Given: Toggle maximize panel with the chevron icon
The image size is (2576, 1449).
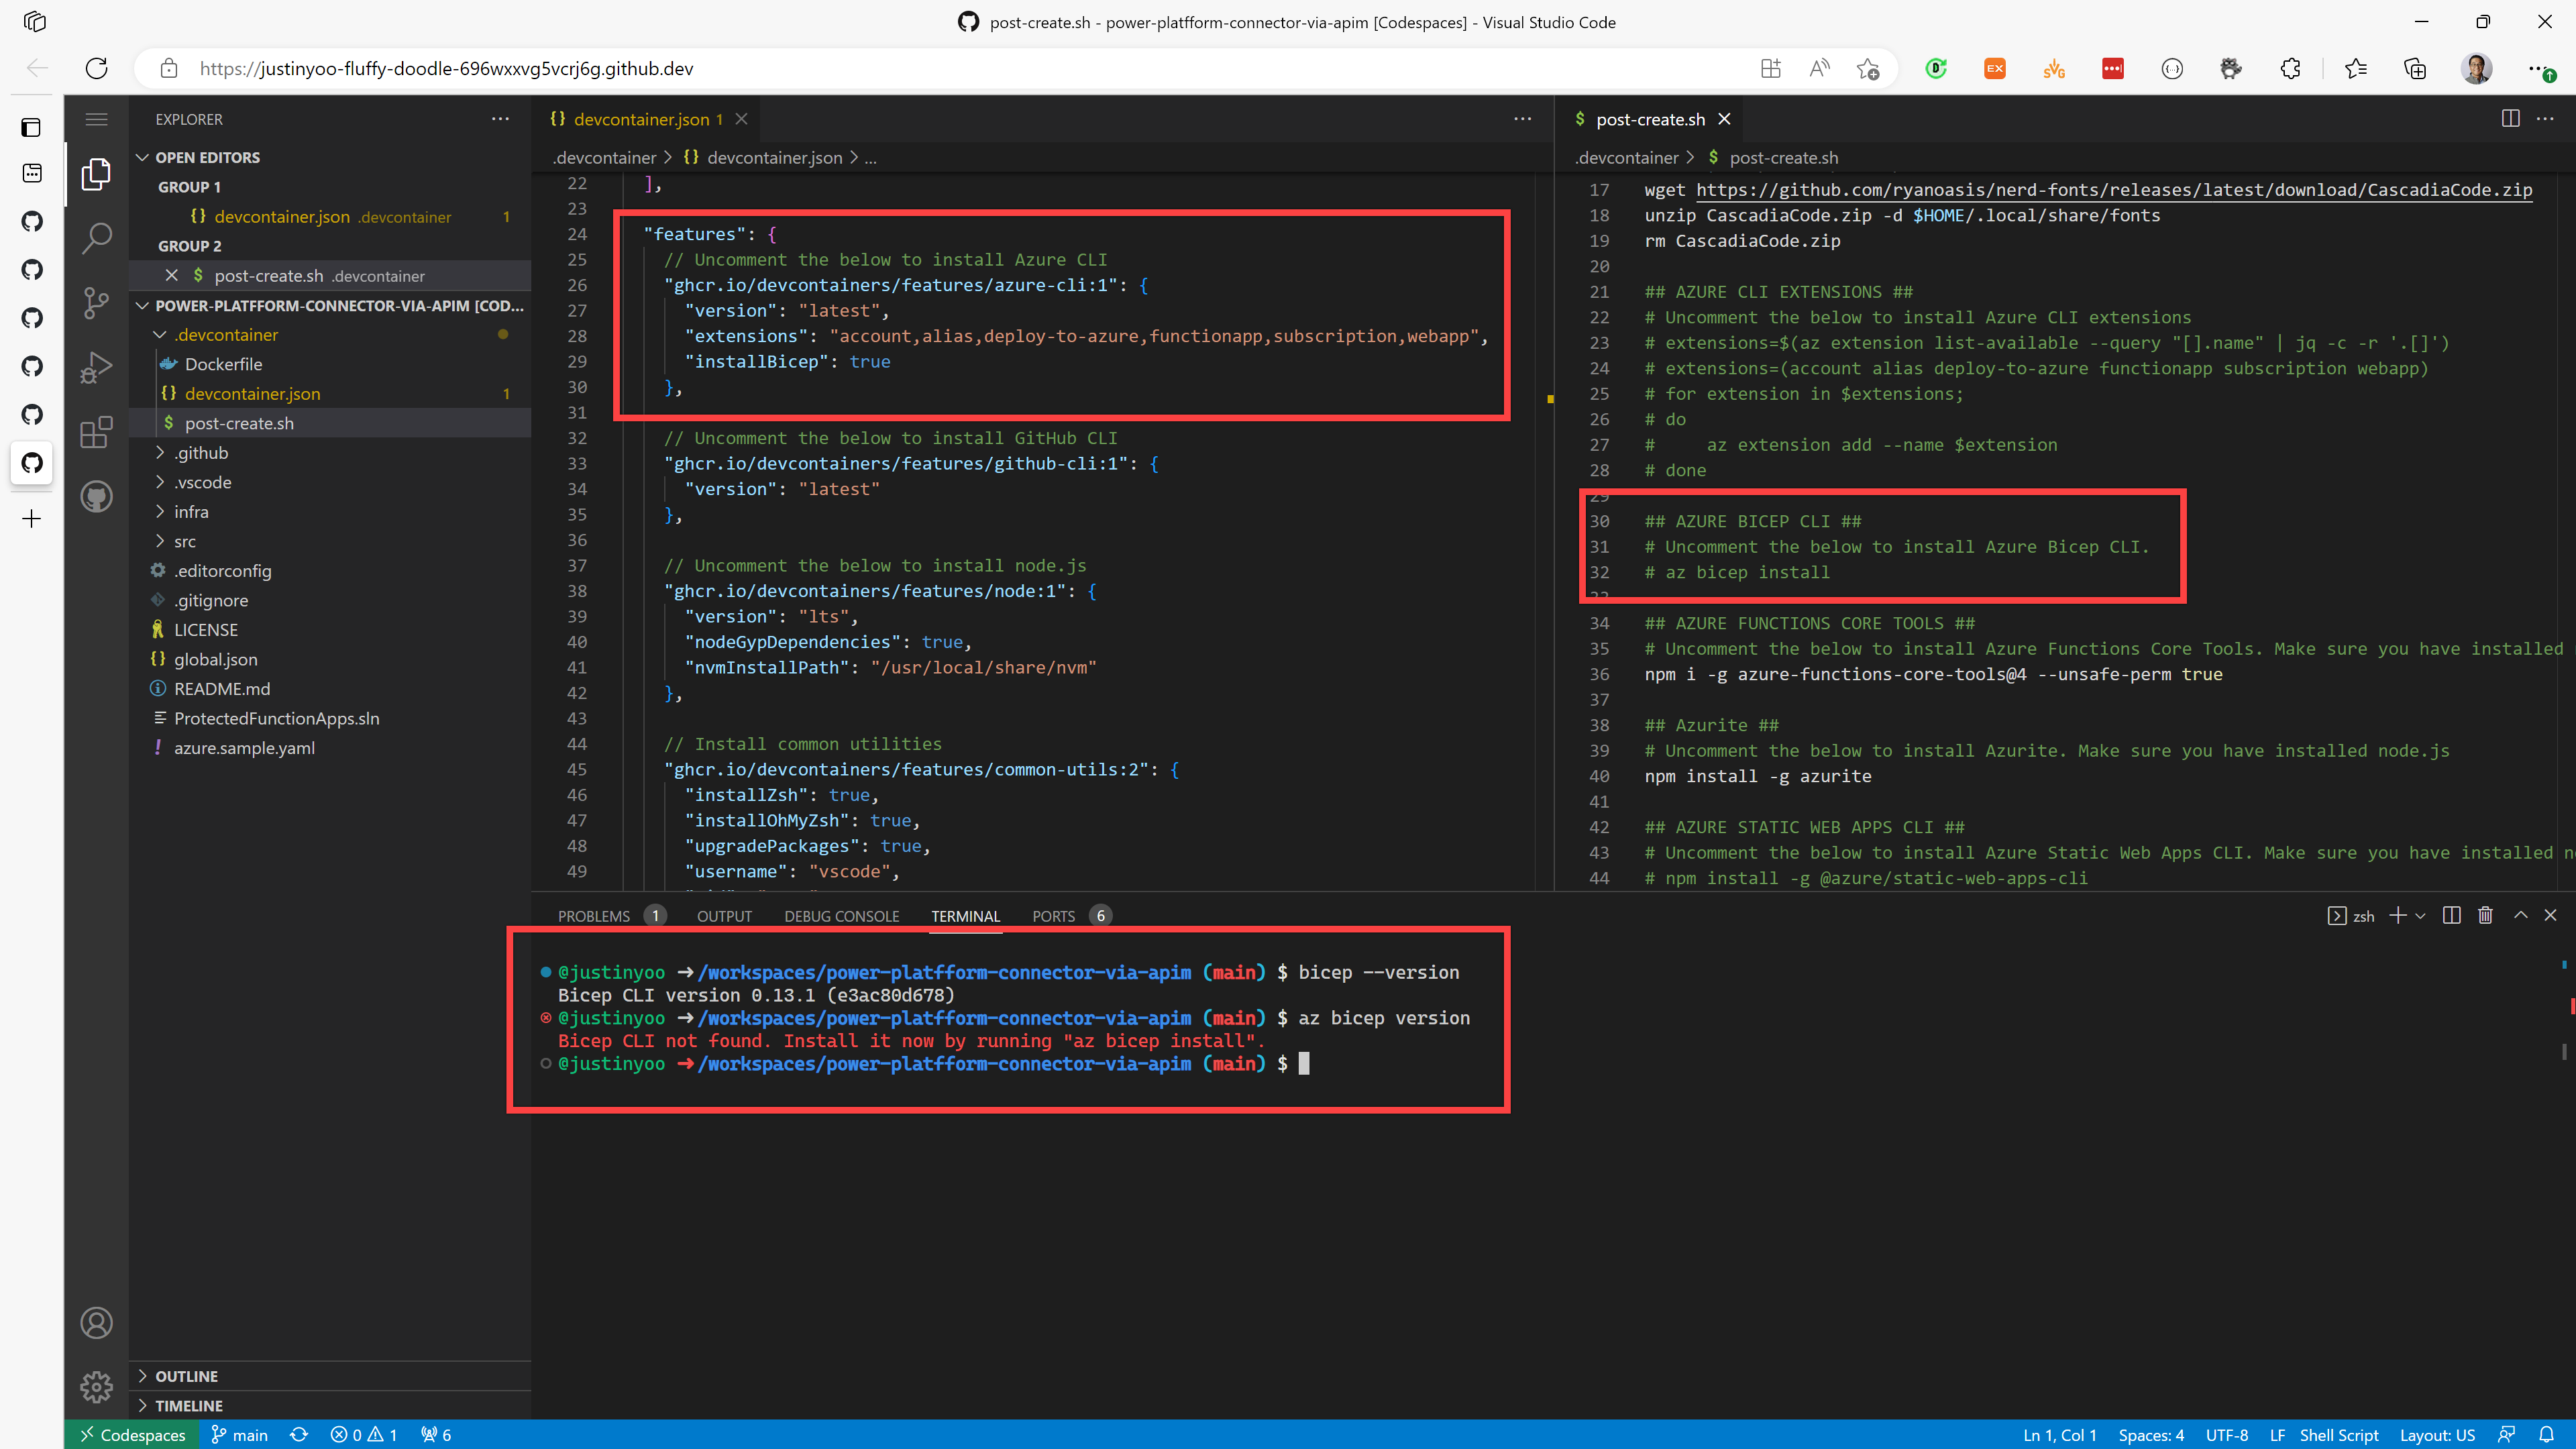Looking at the screenshot, I should tap(2520, 915).
